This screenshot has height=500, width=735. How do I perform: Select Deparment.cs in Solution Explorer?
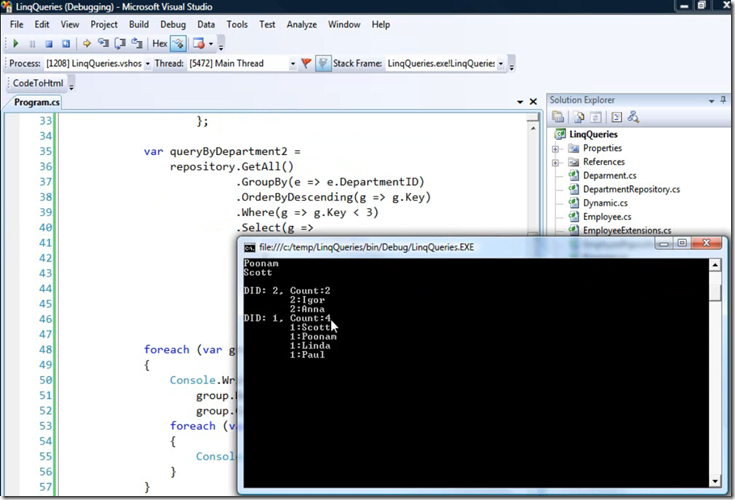tap(609, 176)
